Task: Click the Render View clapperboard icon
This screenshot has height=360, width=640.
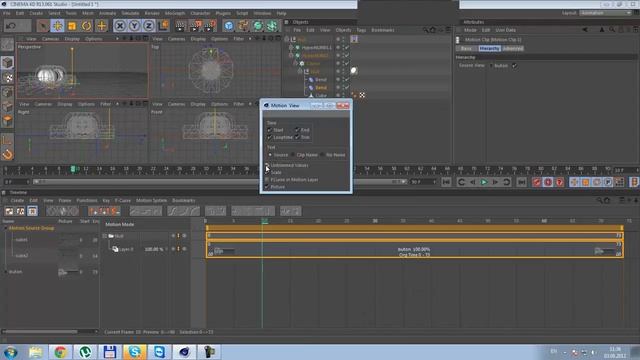Action: (180, 26)
